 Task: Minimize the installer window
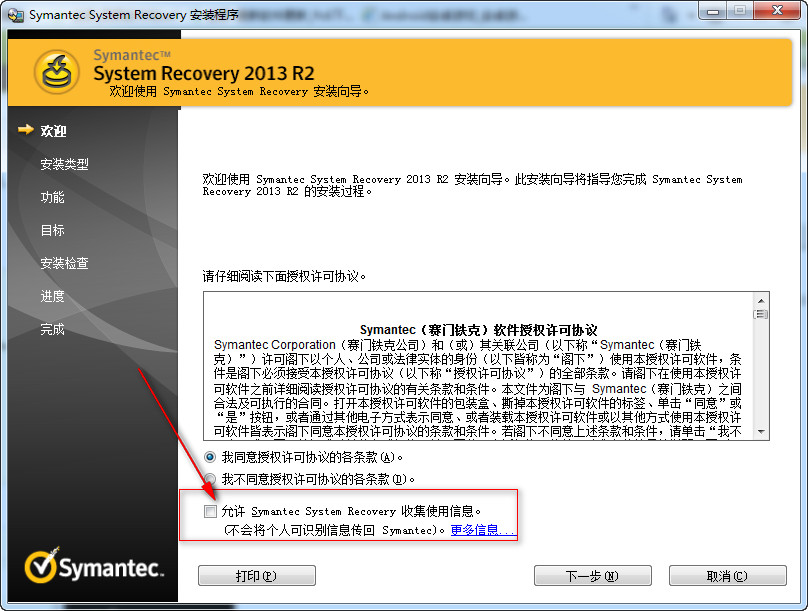tap(713, 10)
